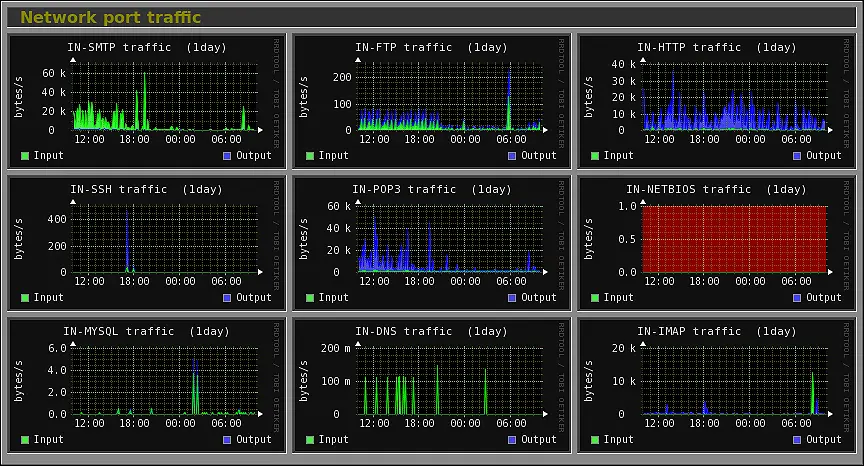This screenshot has width=864, height=466.
Task: Click 'Input' legend label under IN-HTTP graph
Action: (618, 156)
